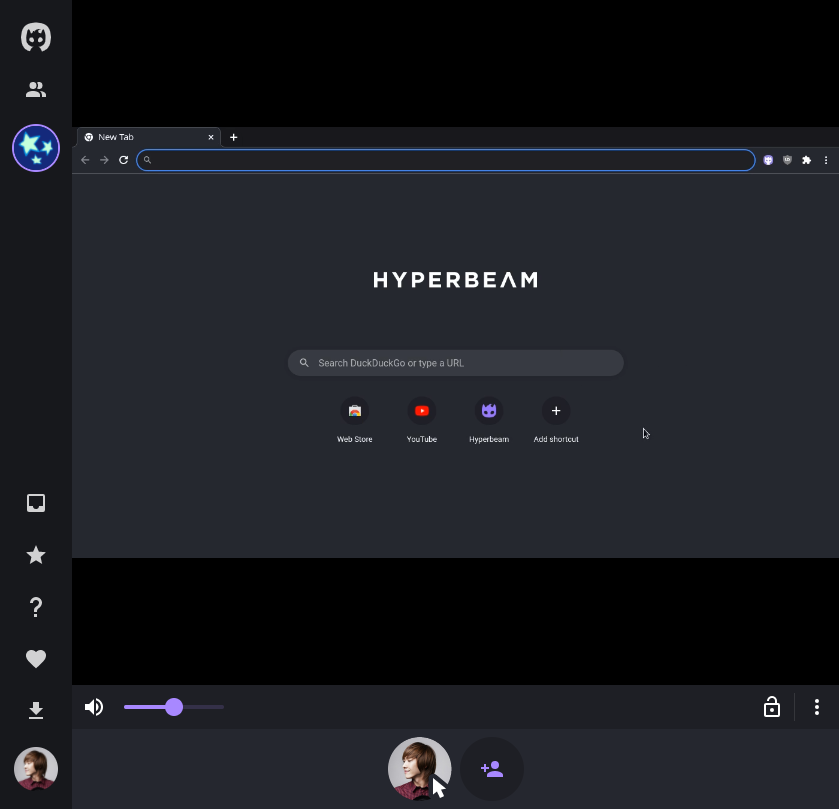839x809 pixels.
Task: Mute the volume speaker icon
Action: coord(94,707)
